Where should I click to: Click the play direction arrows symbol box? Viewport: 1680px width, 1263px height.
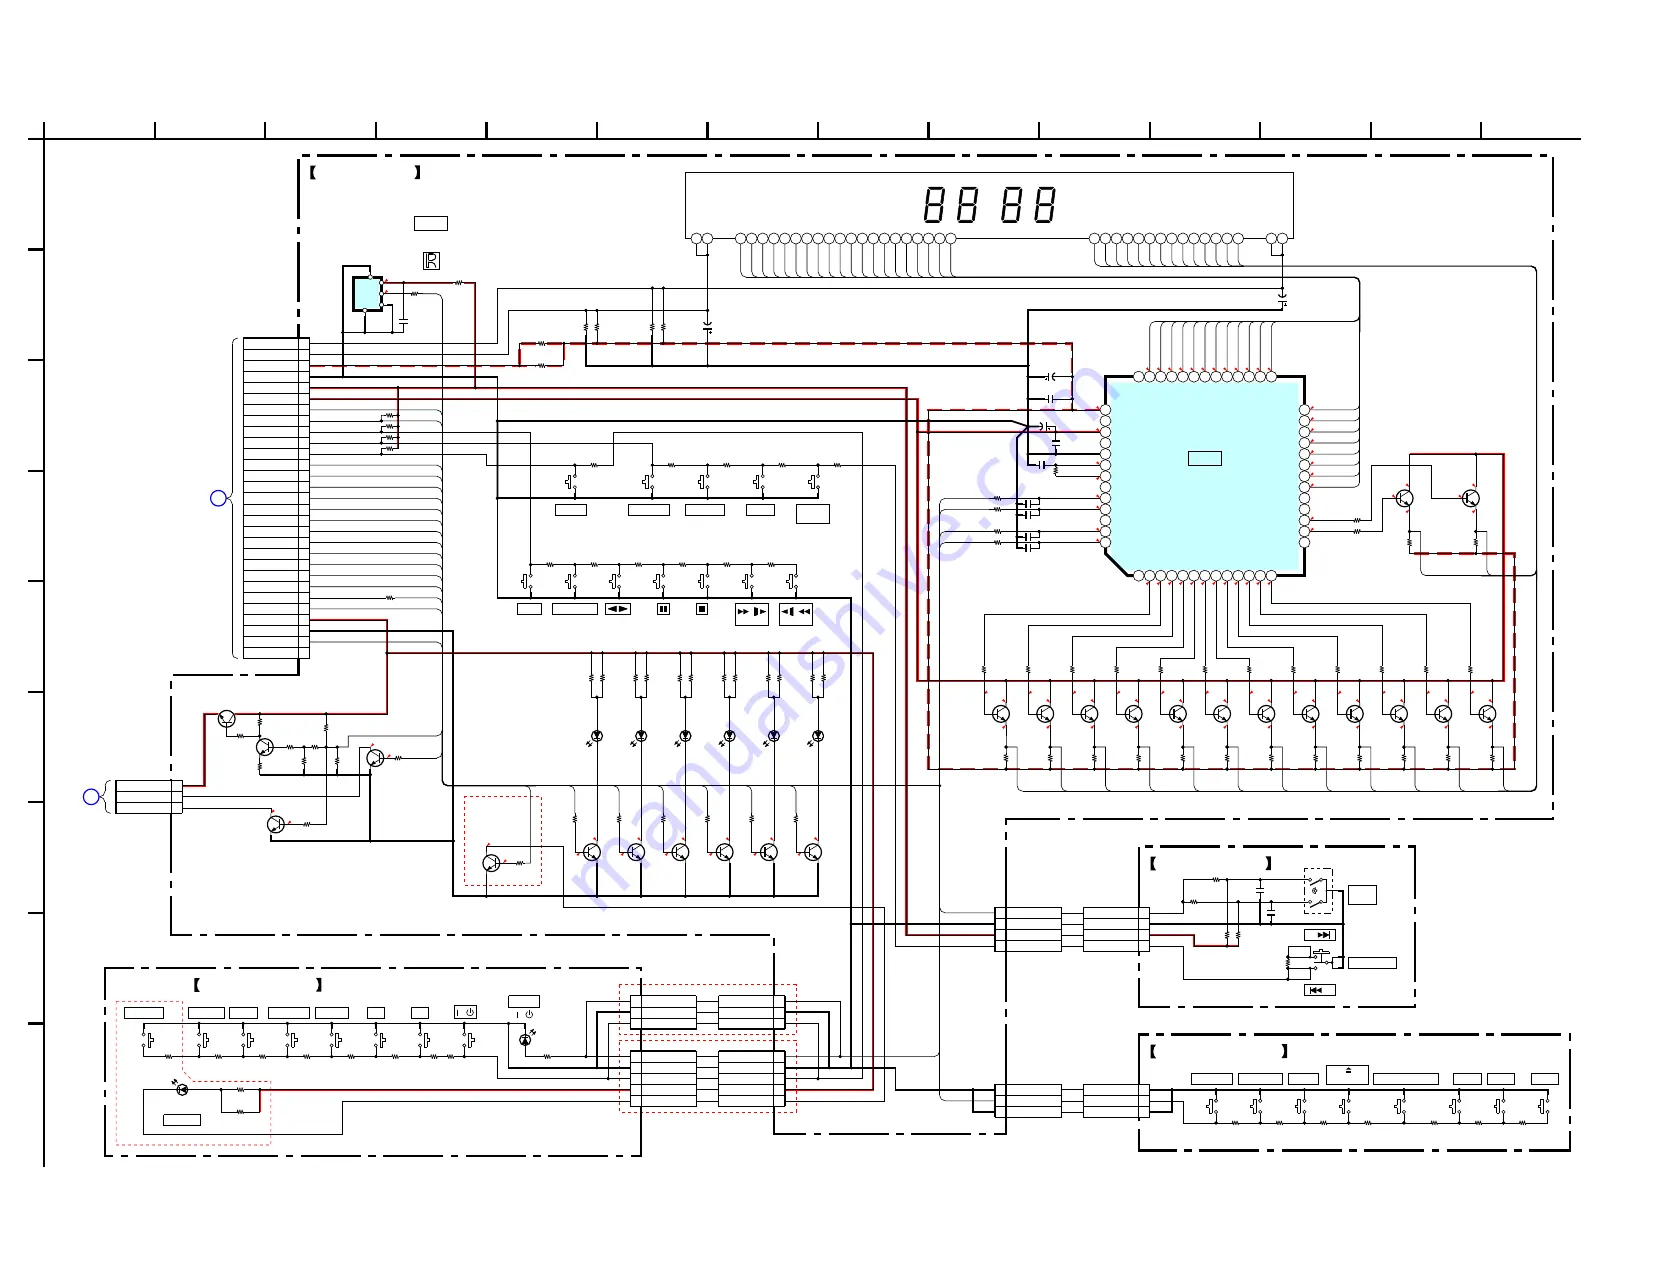[x=618, y=609]
